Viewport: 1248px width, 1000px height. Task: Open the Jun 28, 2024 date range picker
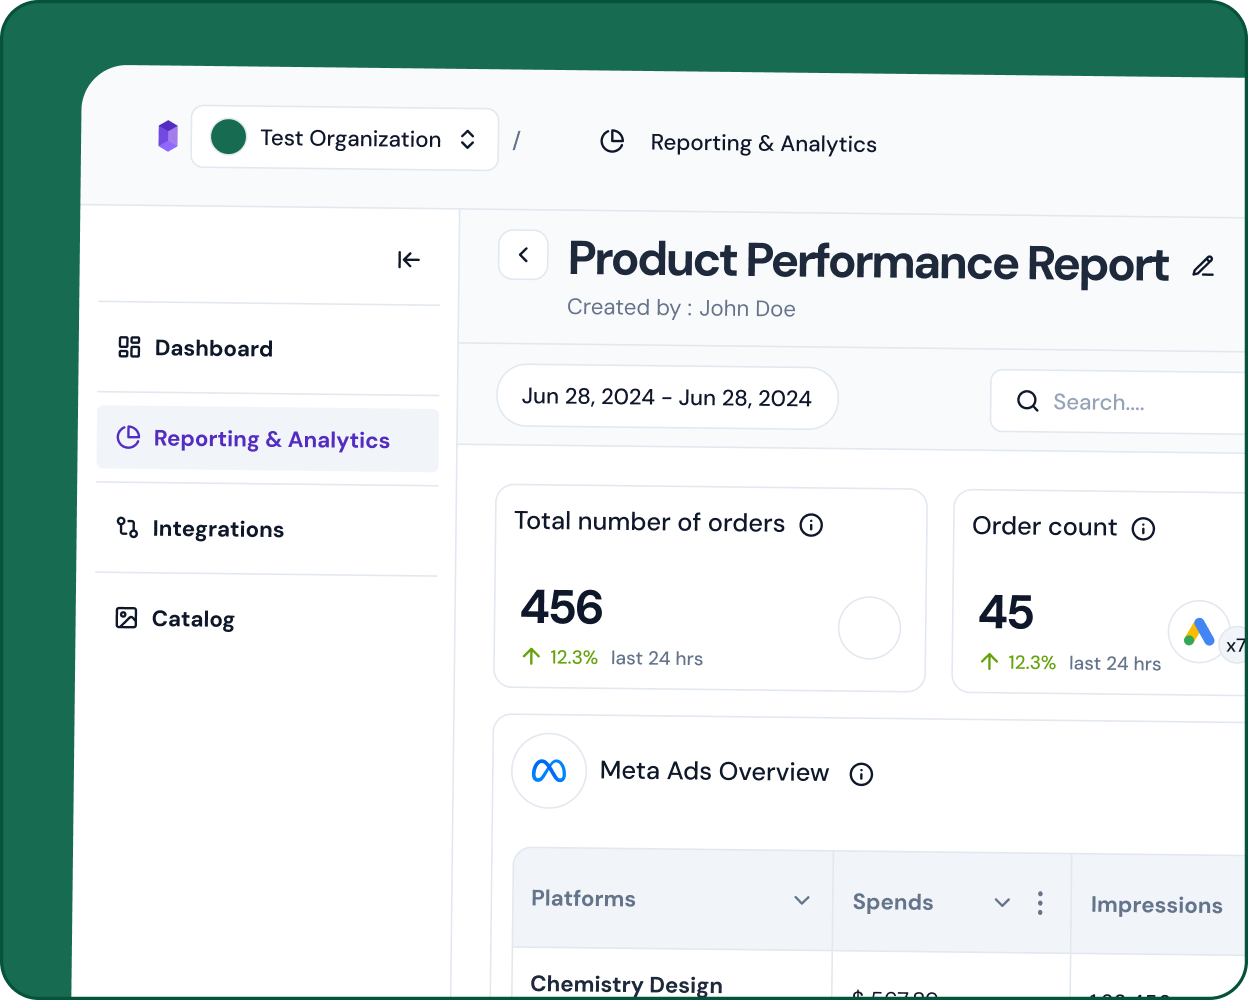click(x=667, y=398)
